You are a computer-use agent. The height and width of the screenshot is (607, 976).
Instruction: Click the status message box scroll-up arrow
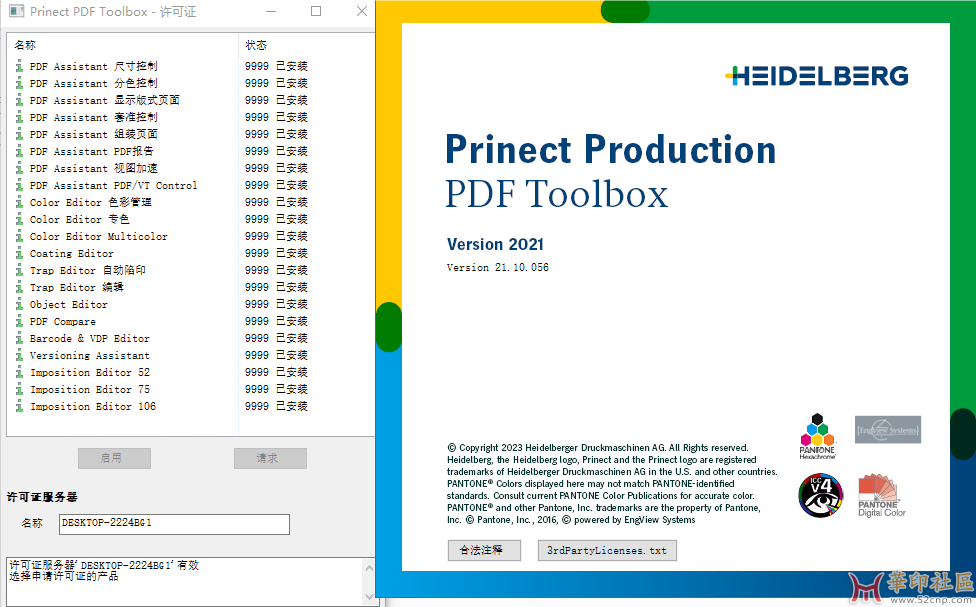(369, 568)
